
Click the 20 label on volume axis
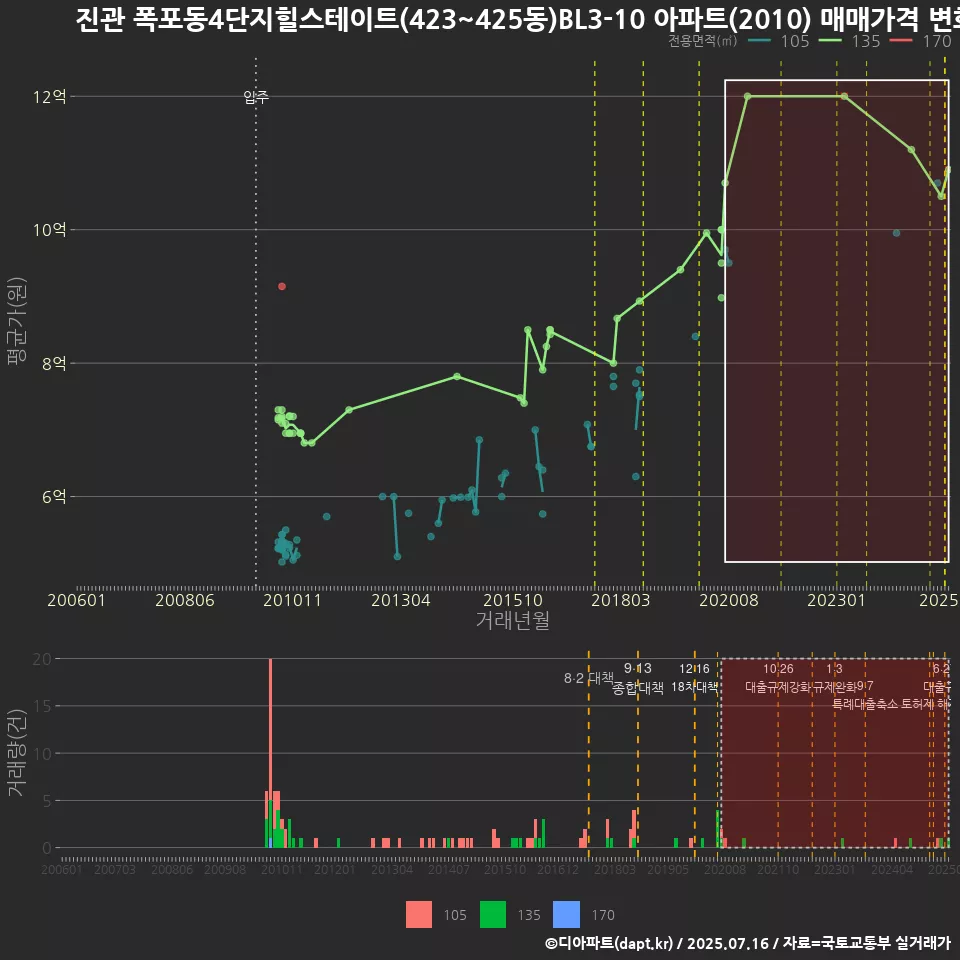pyautogui.click(x=42, y=659)
